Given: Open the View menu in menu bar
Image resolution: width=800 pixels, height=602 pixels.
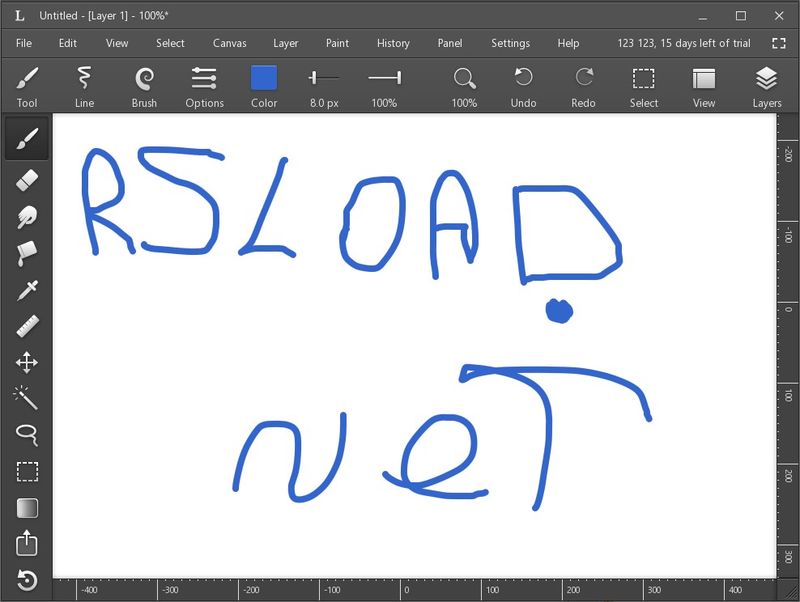Looking at the screenshot, I should (117, 43).
